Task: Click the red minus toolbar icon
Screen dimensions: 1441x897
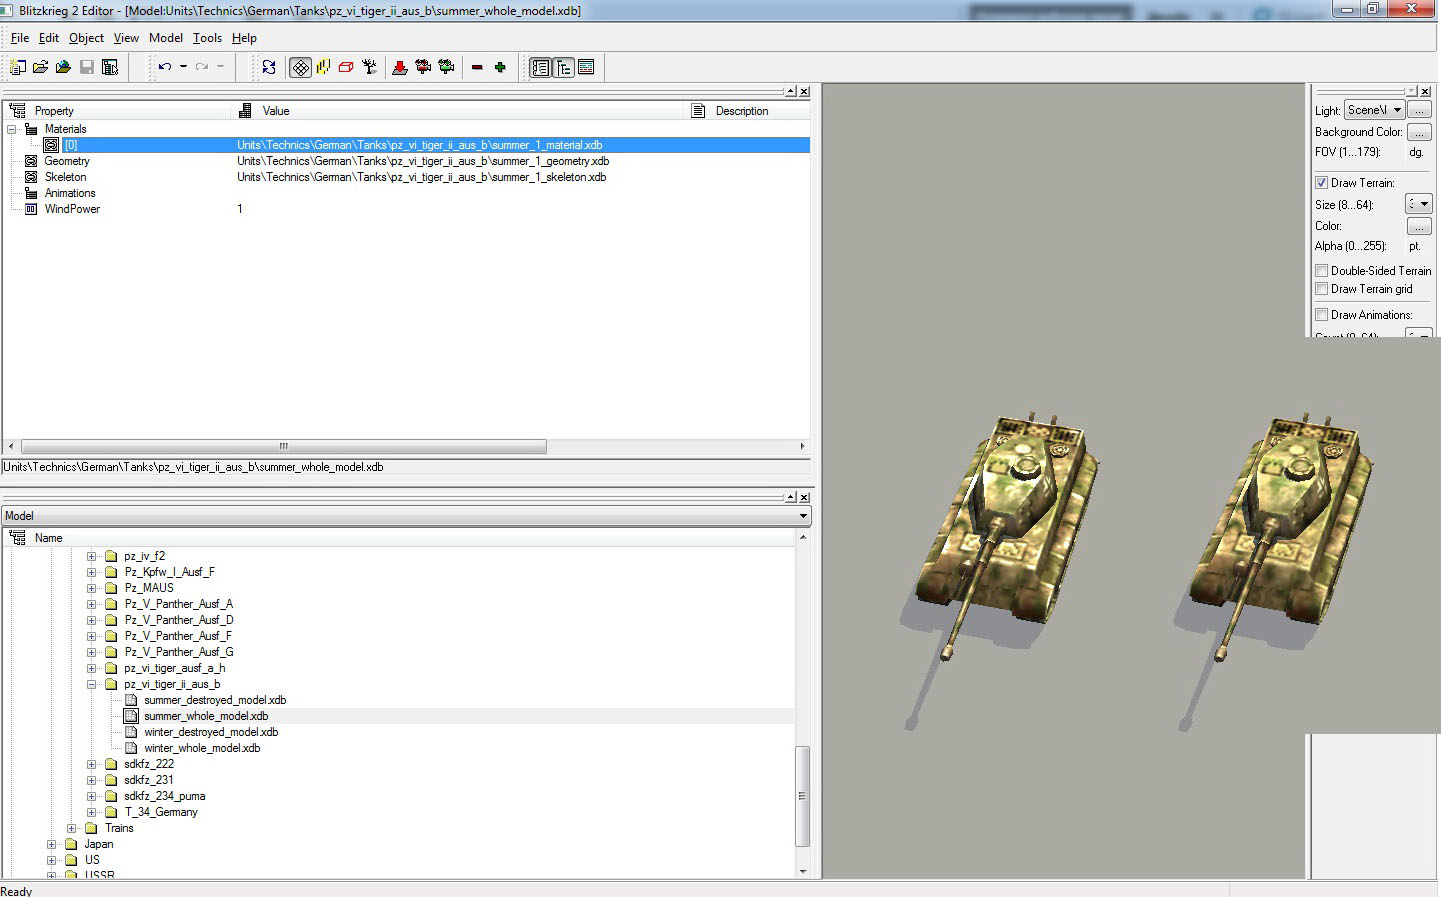Action: coord(477,67)
